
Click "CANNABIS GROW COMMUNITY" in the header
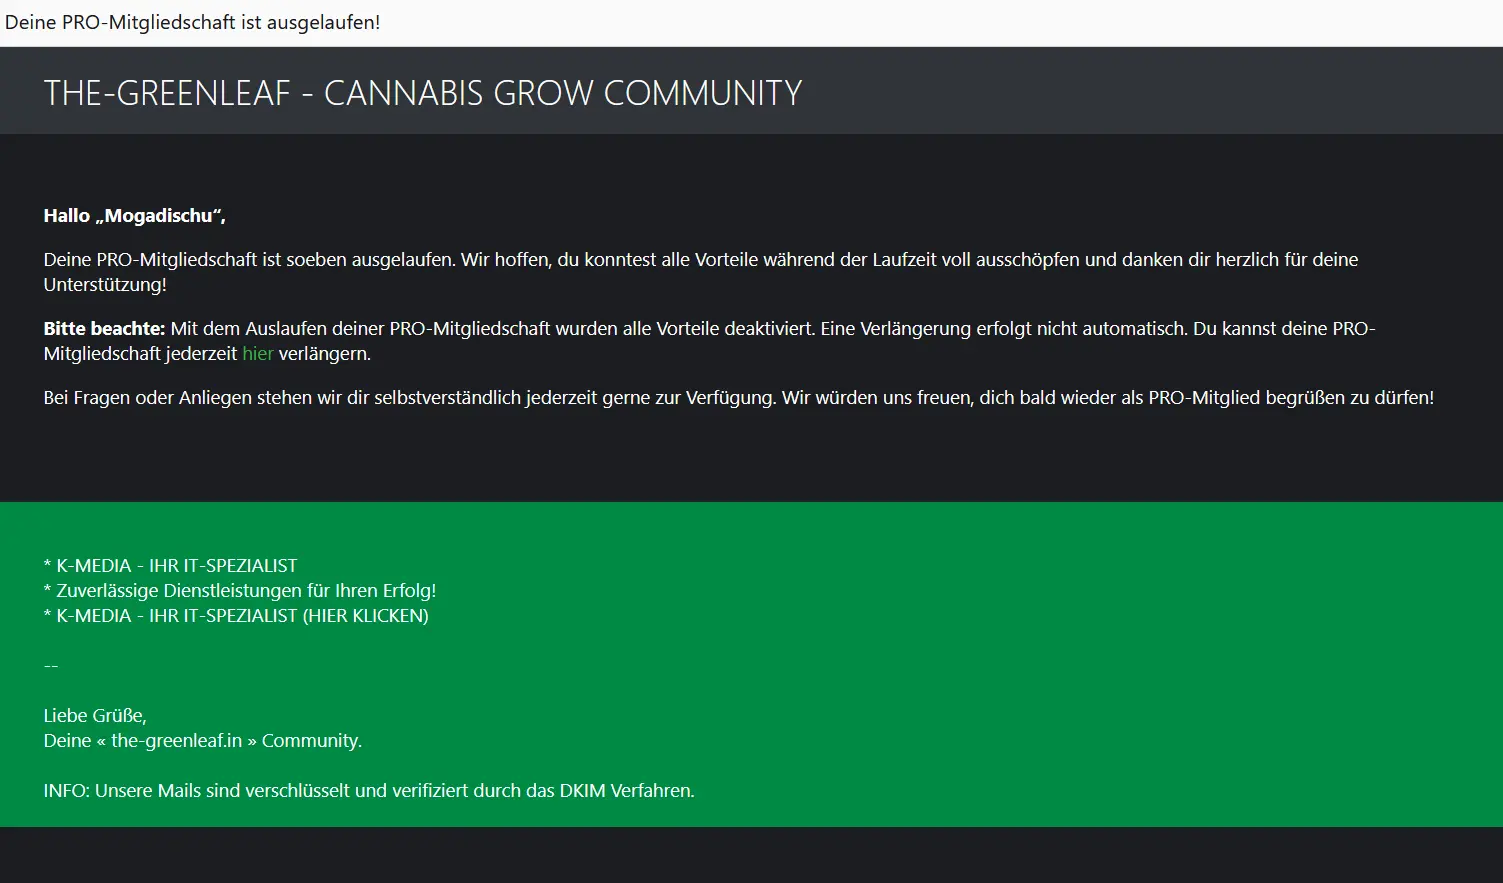point(562,93)
